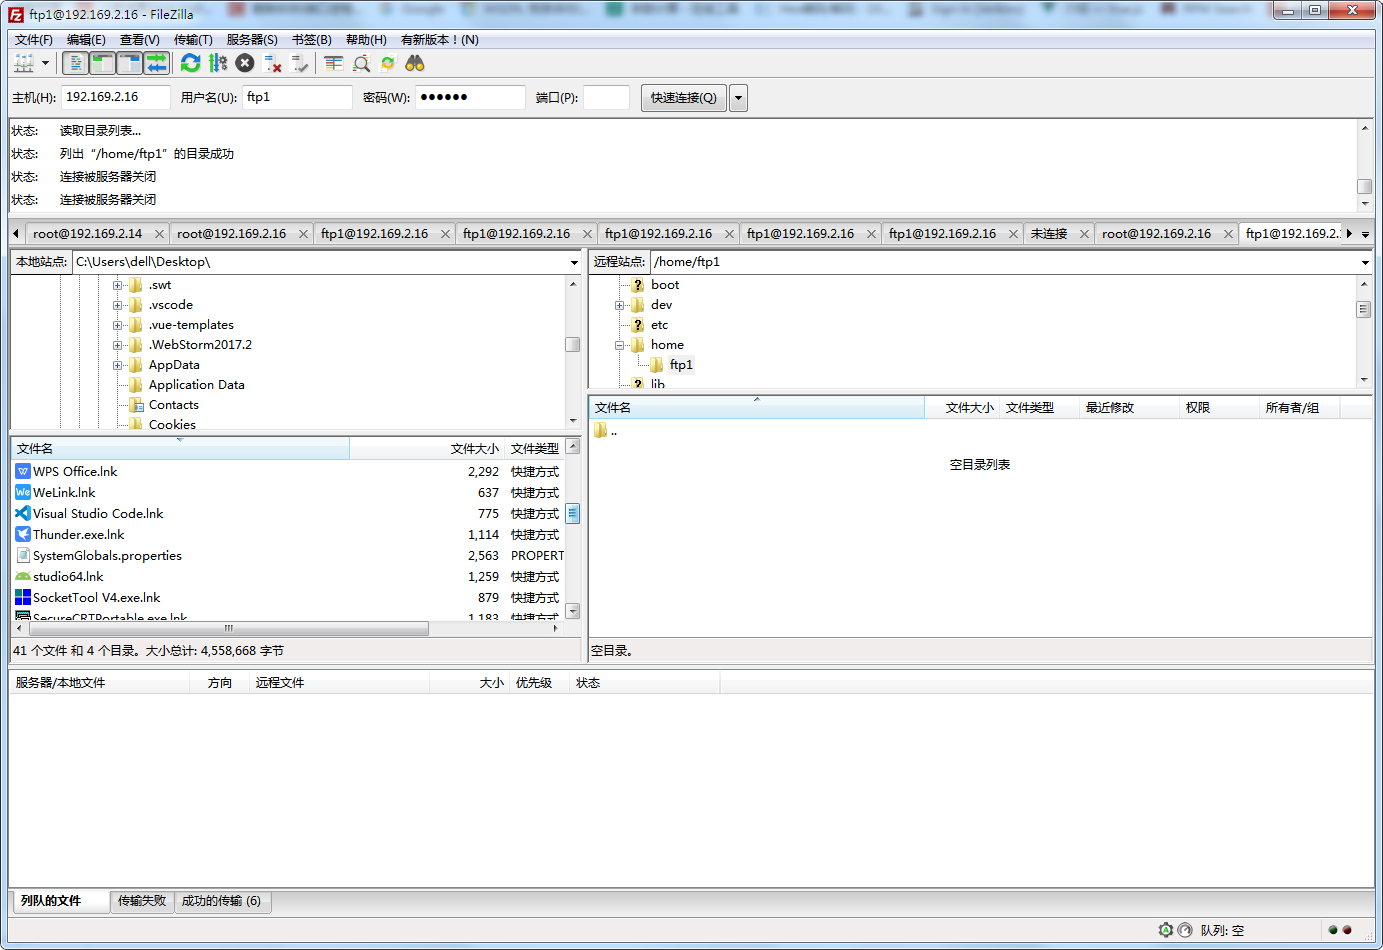The image size is (1383, 950).
Task: Open the parent directory in the remote list
Action: 606,431
